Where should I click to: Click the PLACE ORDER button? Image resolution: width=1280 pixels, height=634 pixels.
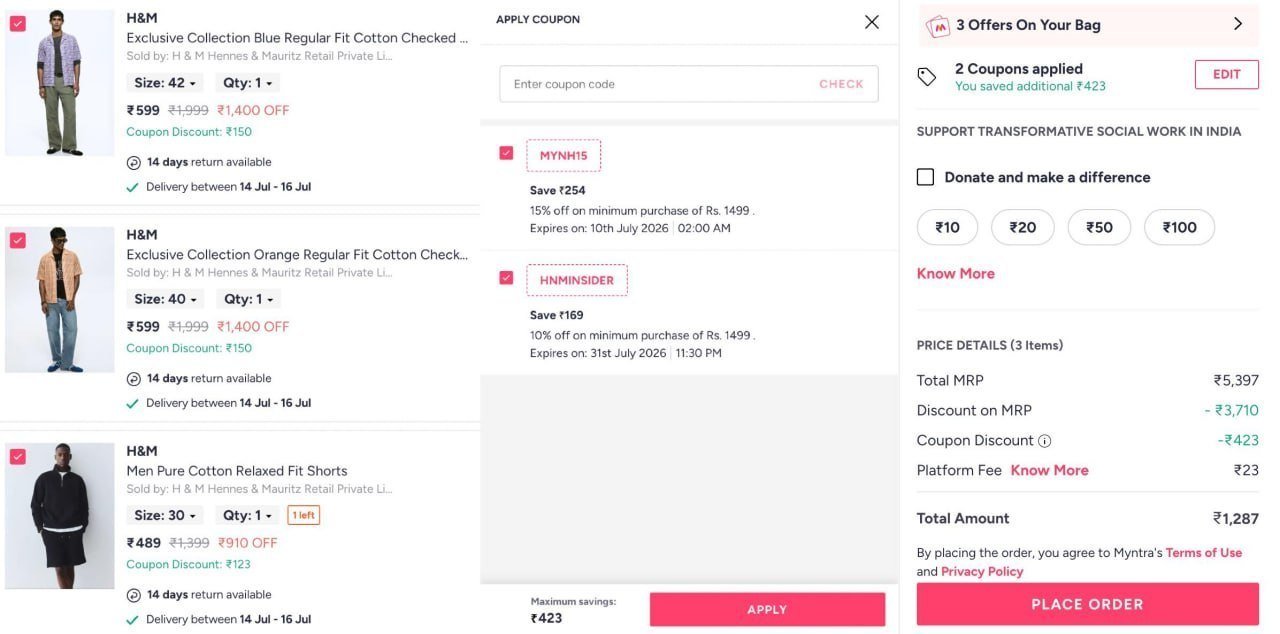click(x=1087, y=604)
